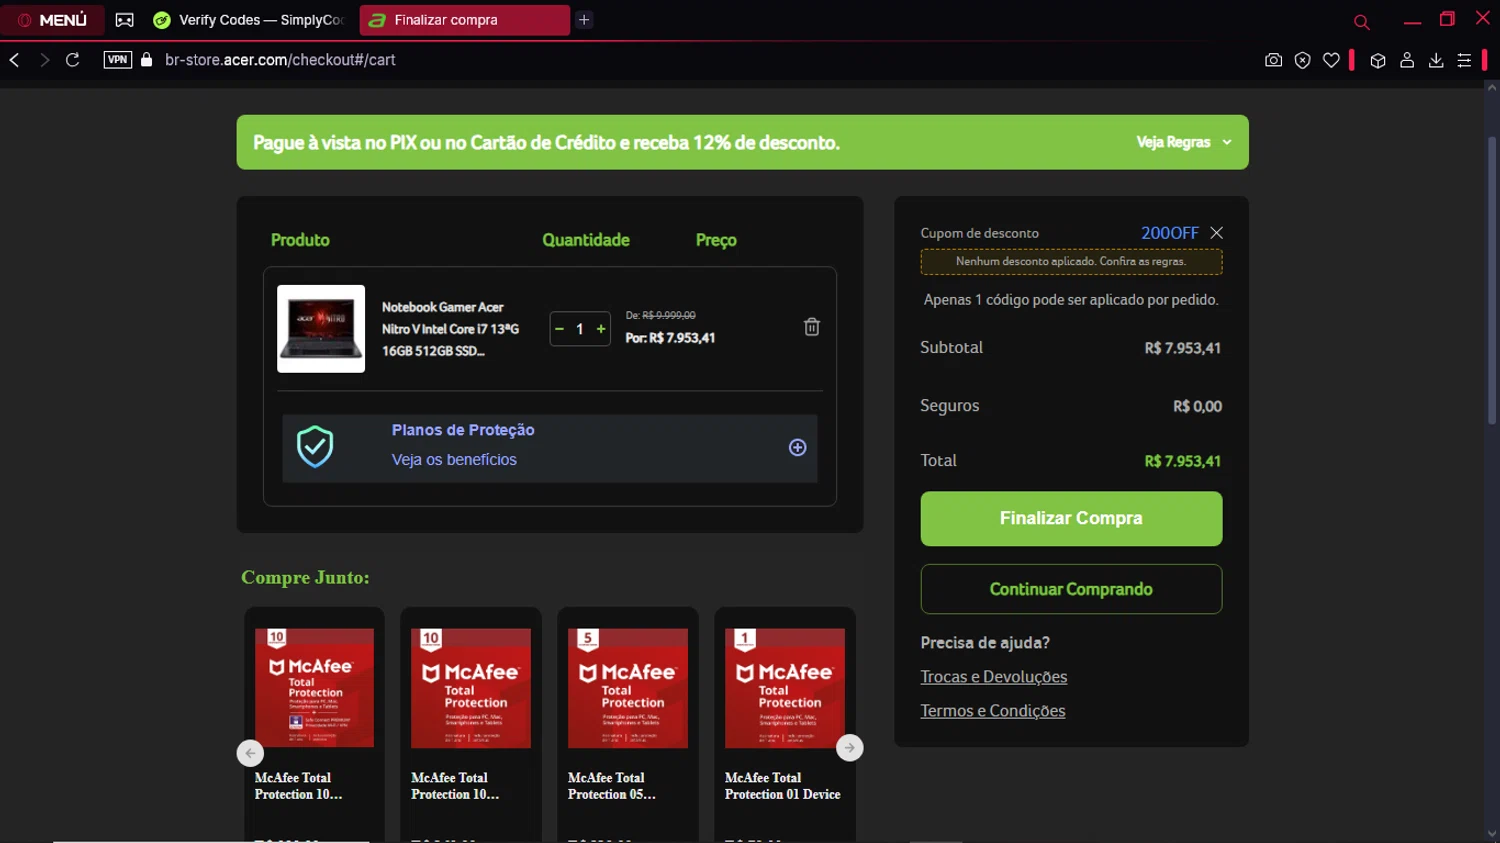Click the Por: R$ 7.953,41 price
This screenshot has width=1500, height=843.
pyautogui.click(x=670, y=338)
